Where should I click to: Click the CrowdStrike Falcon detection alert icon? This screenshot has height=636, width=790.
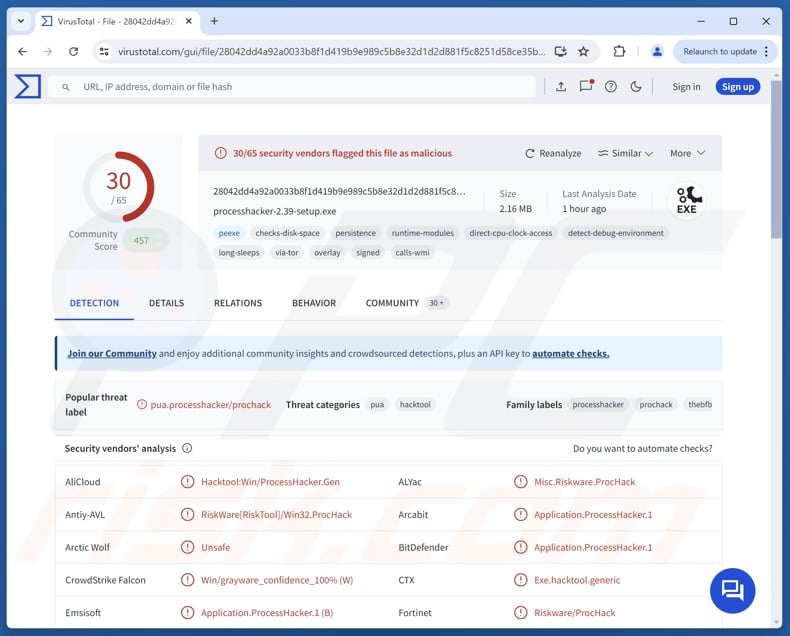(x=187, y=580)
